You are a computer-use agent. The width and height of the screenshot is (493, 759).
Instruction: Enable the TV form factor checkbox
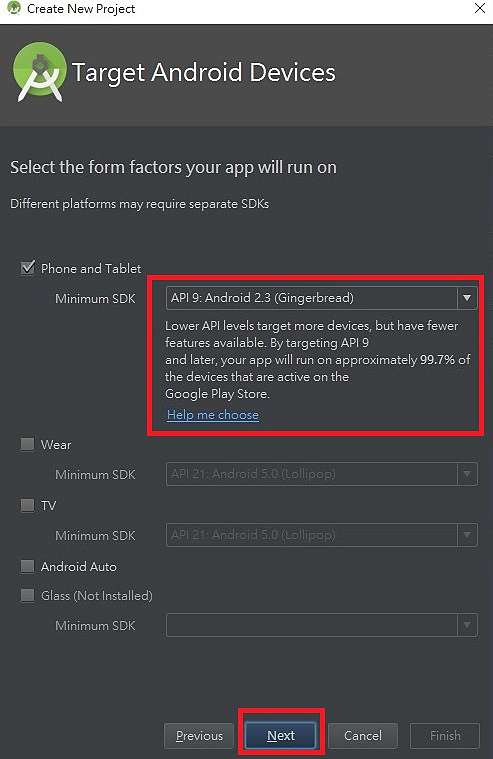click(28, 505)
